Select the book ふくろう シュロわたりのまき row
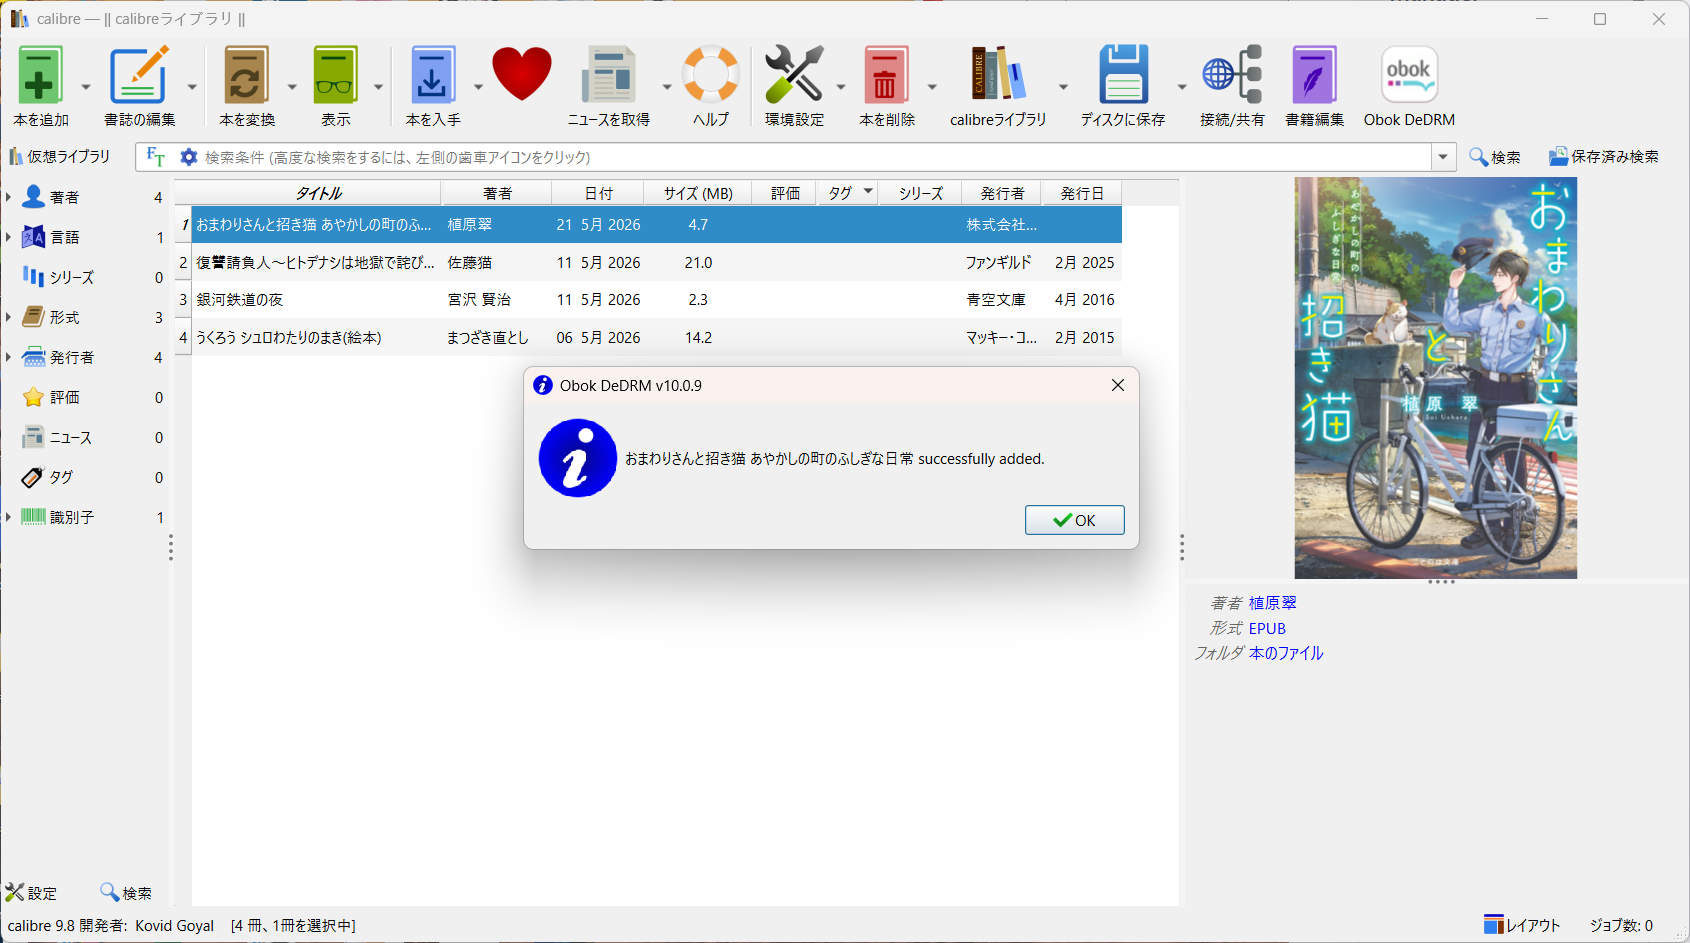Image resolution: width=1690 pixels, height=943 pixels. tap(657, 337)
